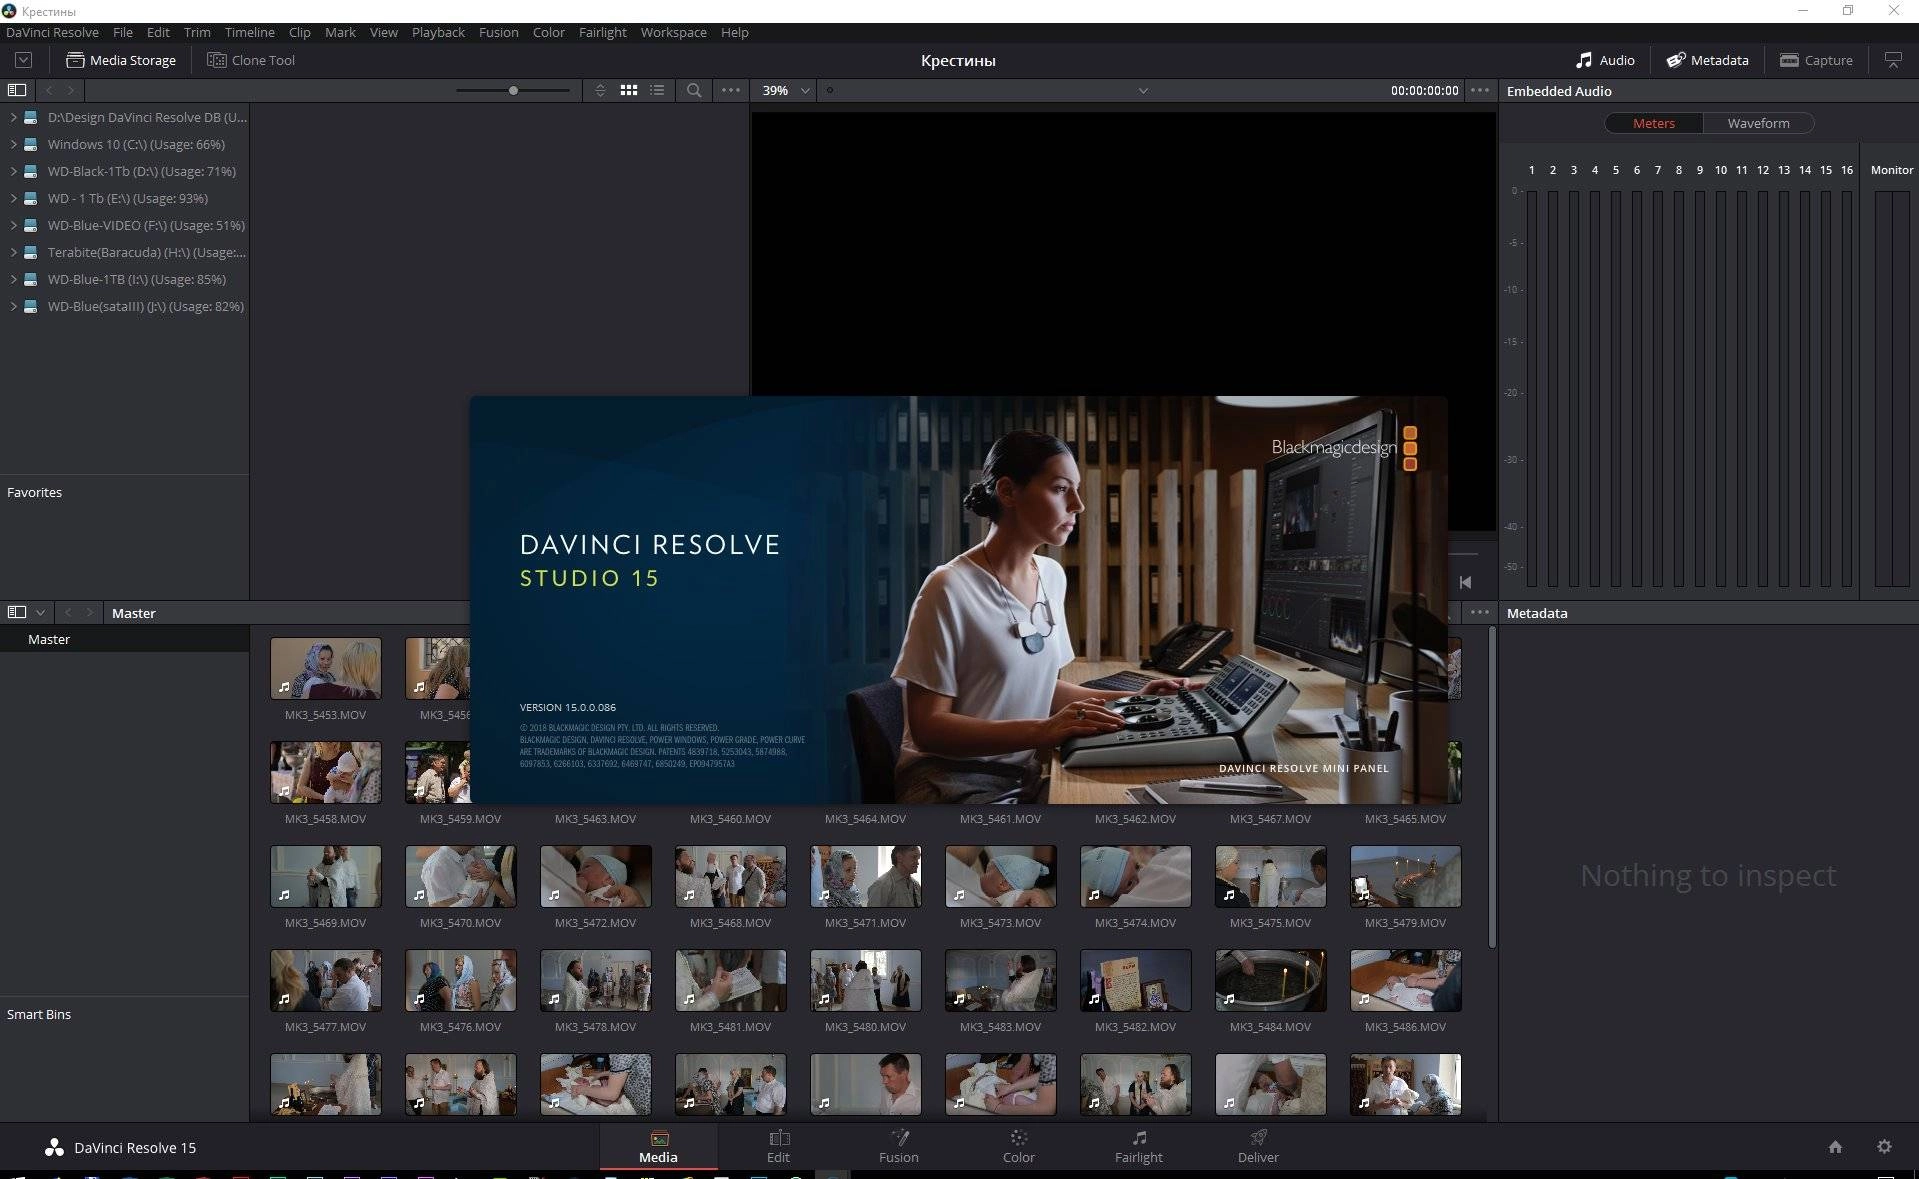Click the viewer timecode 00:00:00:00 field
Image resolution: width=1919 pixels, height=1179 pixels.
1424,90
